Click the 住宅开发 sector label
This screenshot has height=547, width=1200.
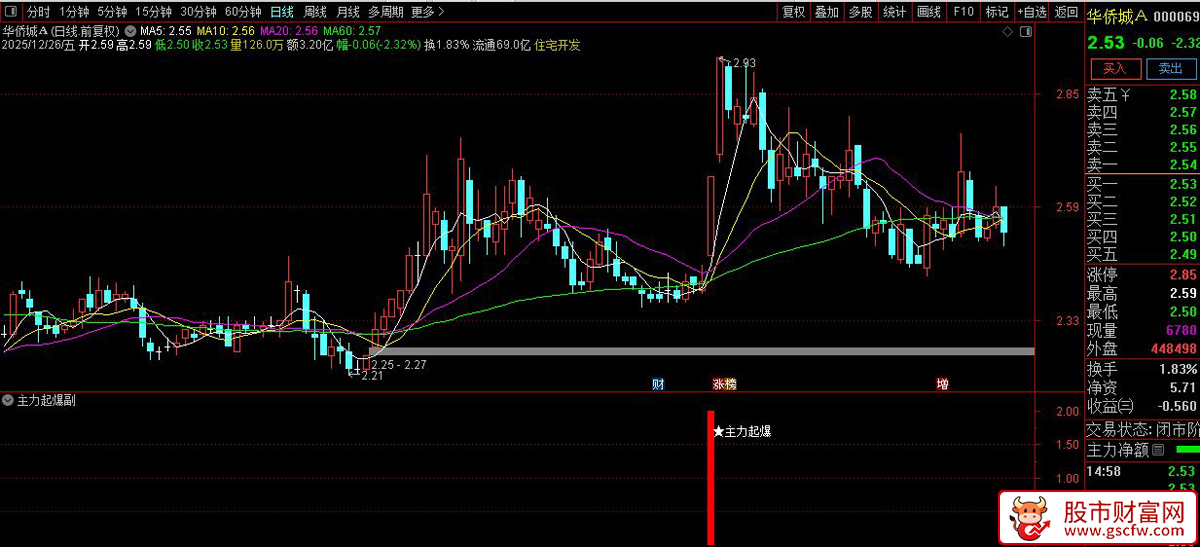pyautogui.click(x=558, y=45)
